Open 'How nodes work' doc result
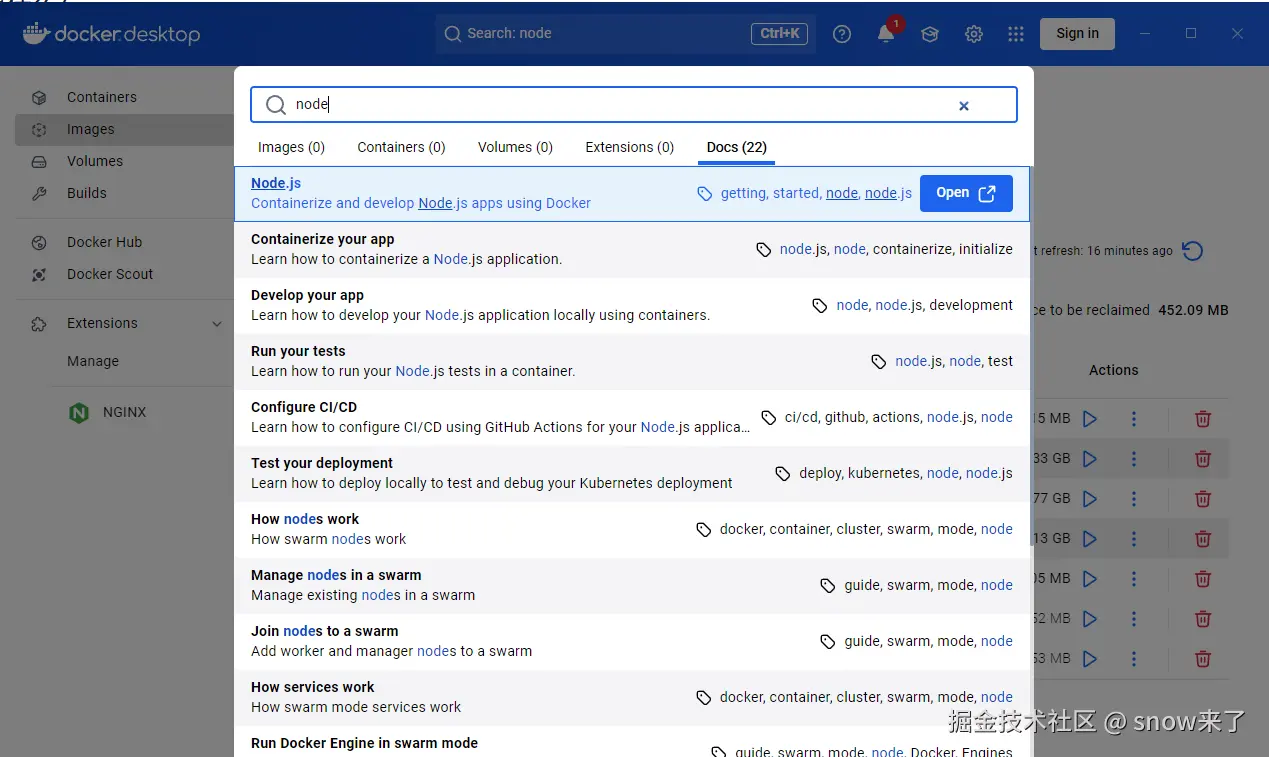This screenshot has width=1269, height=757. (632, 529)
